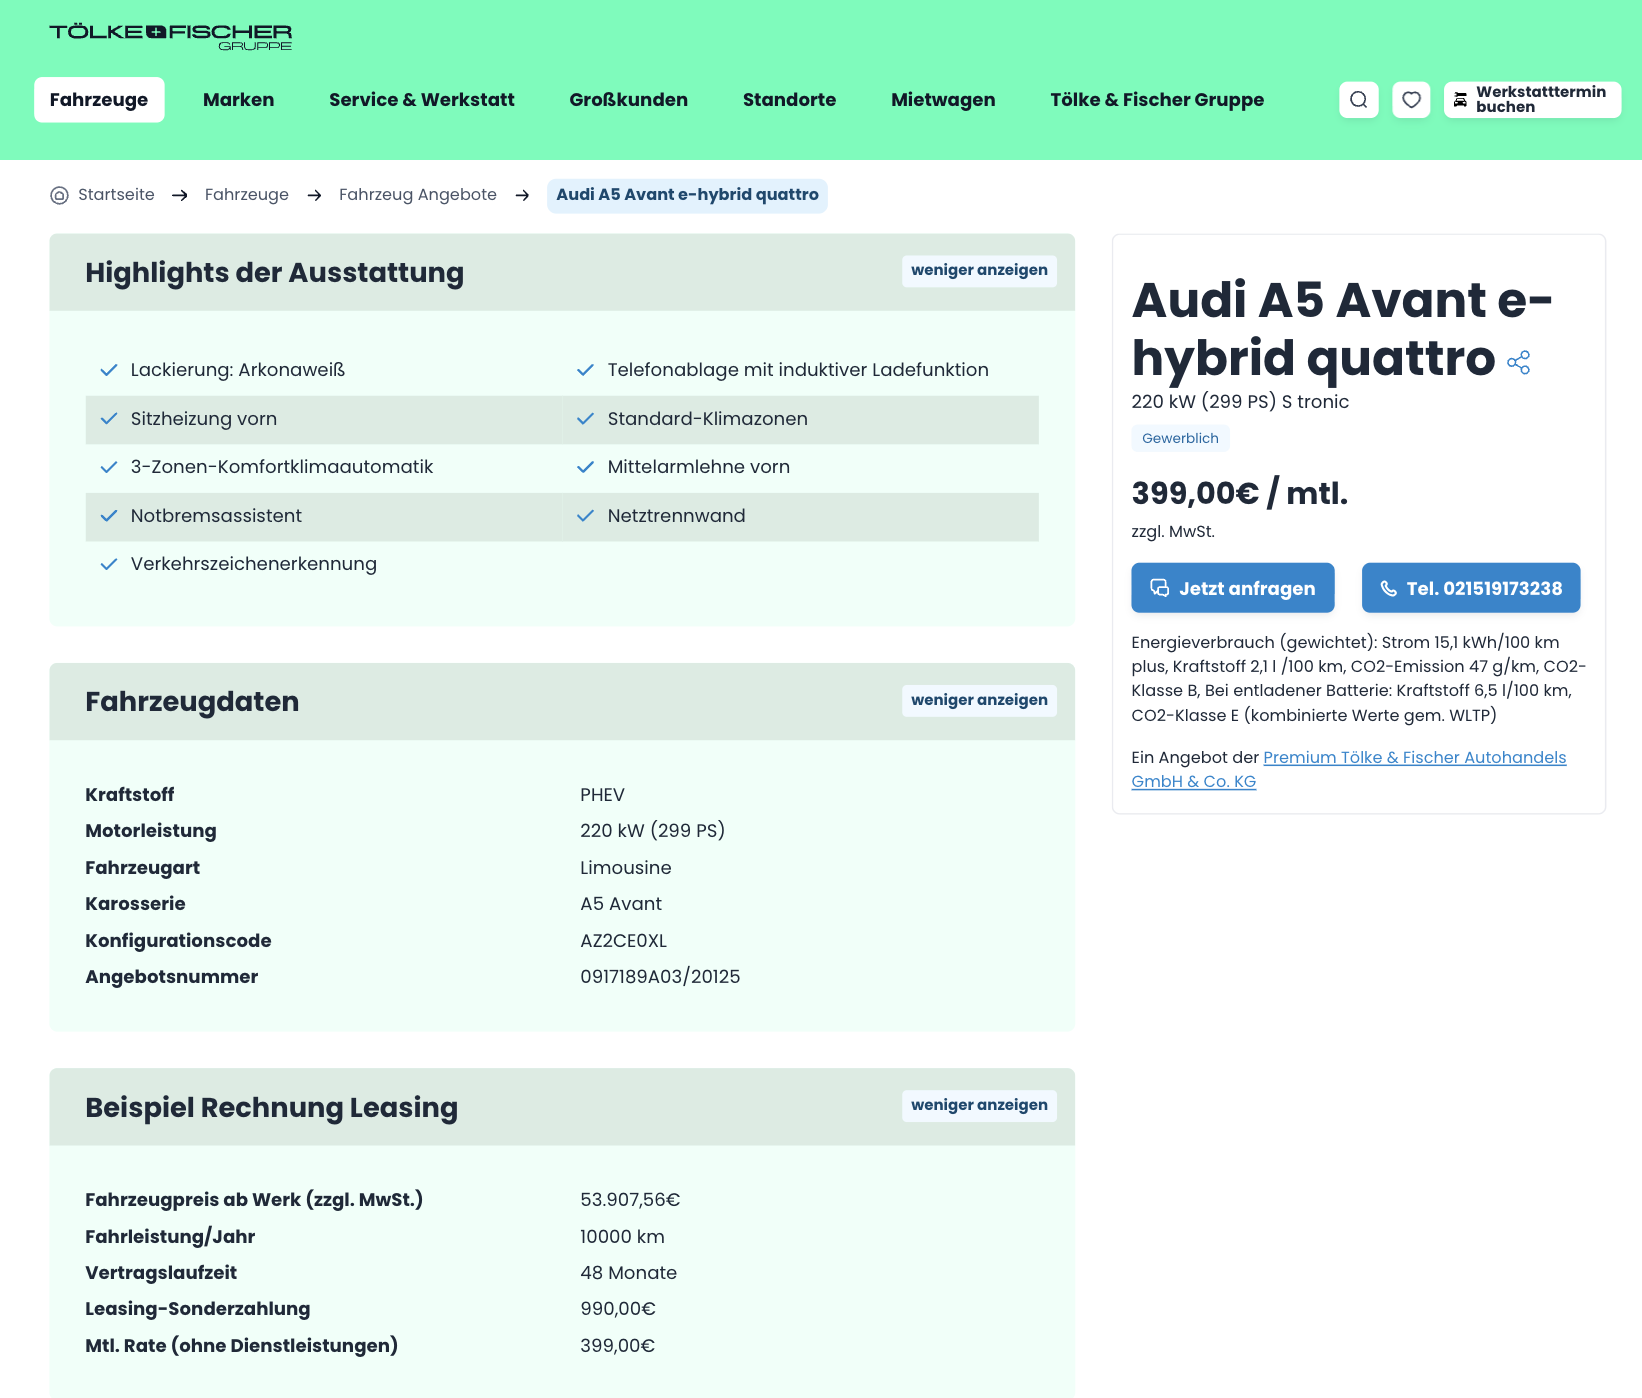Open the Großkunden menu item

click(x=628, y=100)
